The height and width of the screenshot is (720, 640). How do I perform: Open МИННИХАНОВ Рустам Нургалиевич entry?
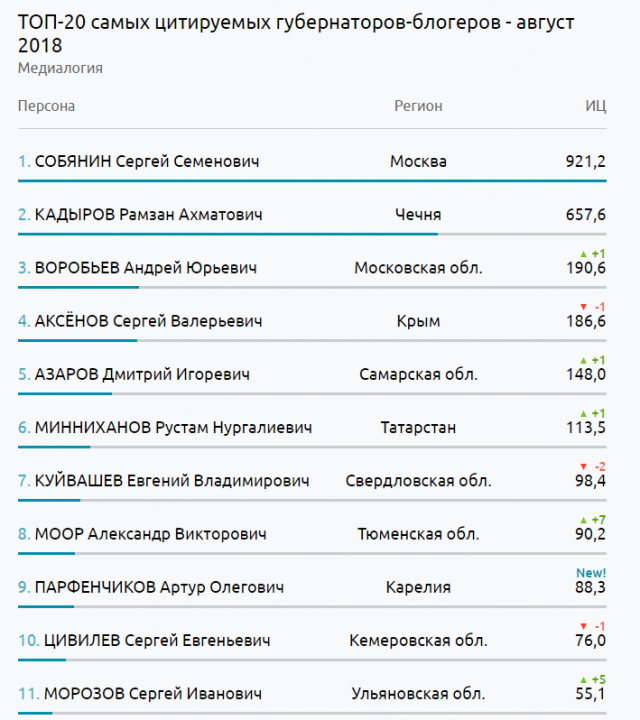point(165,427)
